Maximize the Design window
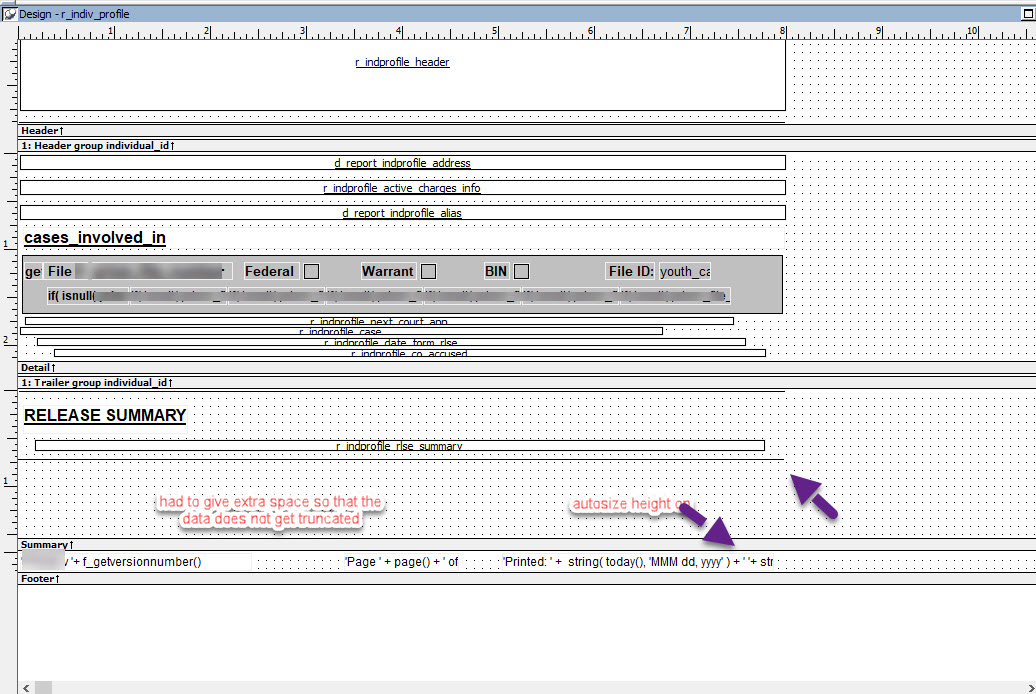The width and height of the screenshot is (1036, 694). (1028, 14)
